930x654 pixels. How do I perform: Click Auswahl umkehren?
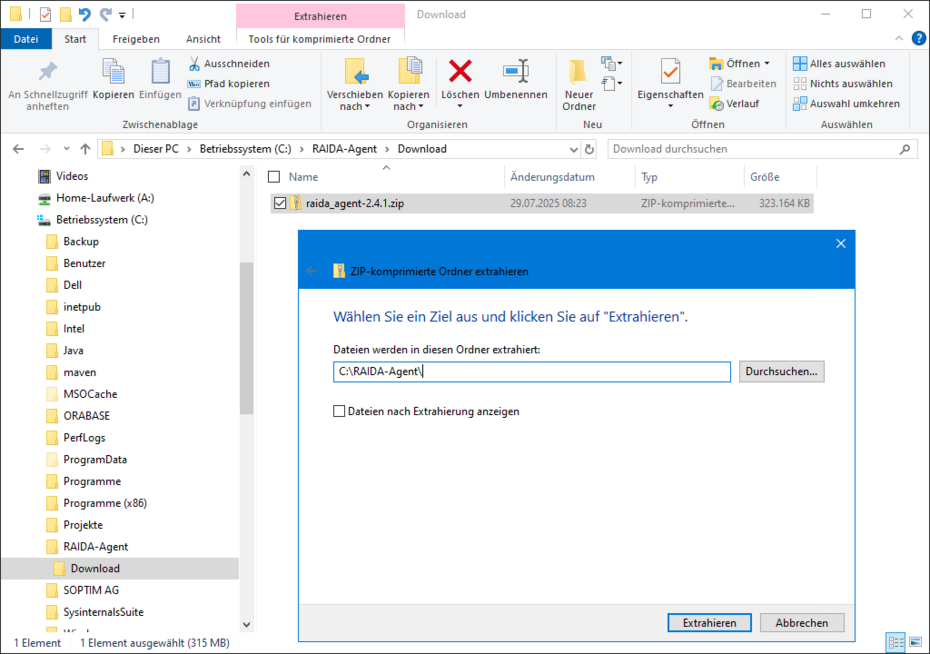(x=846, y=104)
